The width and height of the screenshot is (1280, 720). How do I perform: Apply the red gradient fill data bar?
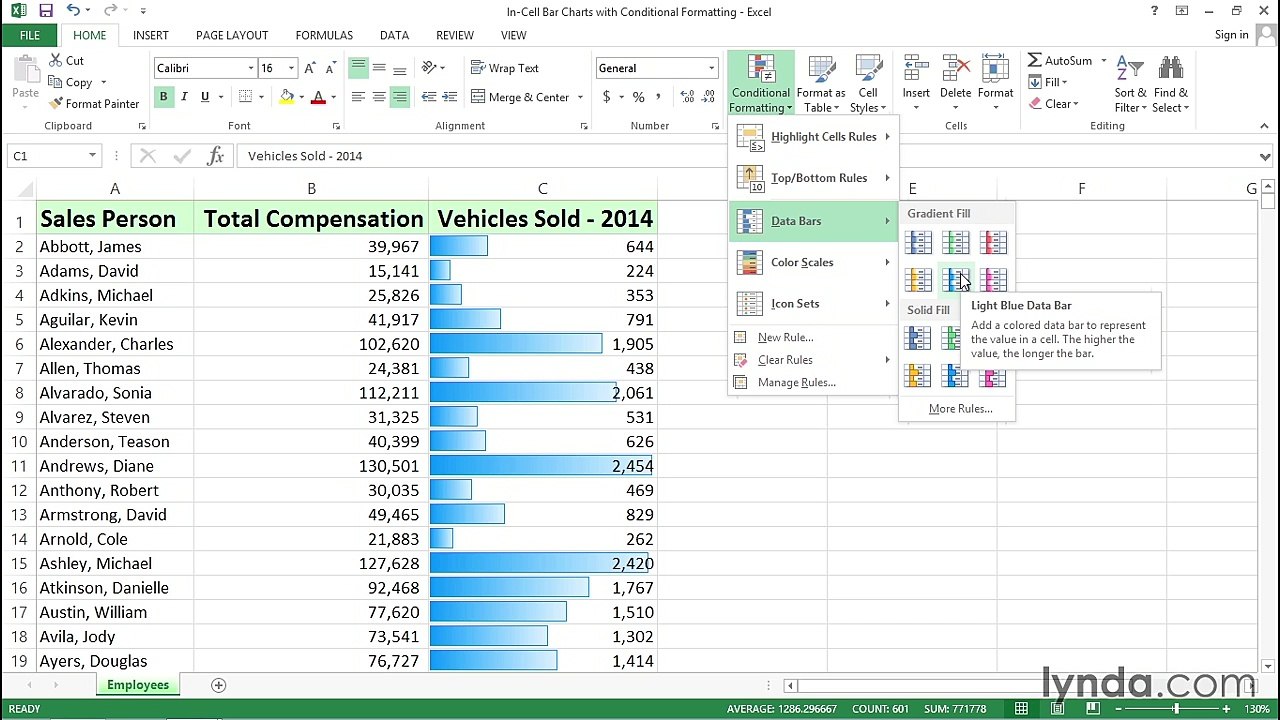[x=993, y=242]
